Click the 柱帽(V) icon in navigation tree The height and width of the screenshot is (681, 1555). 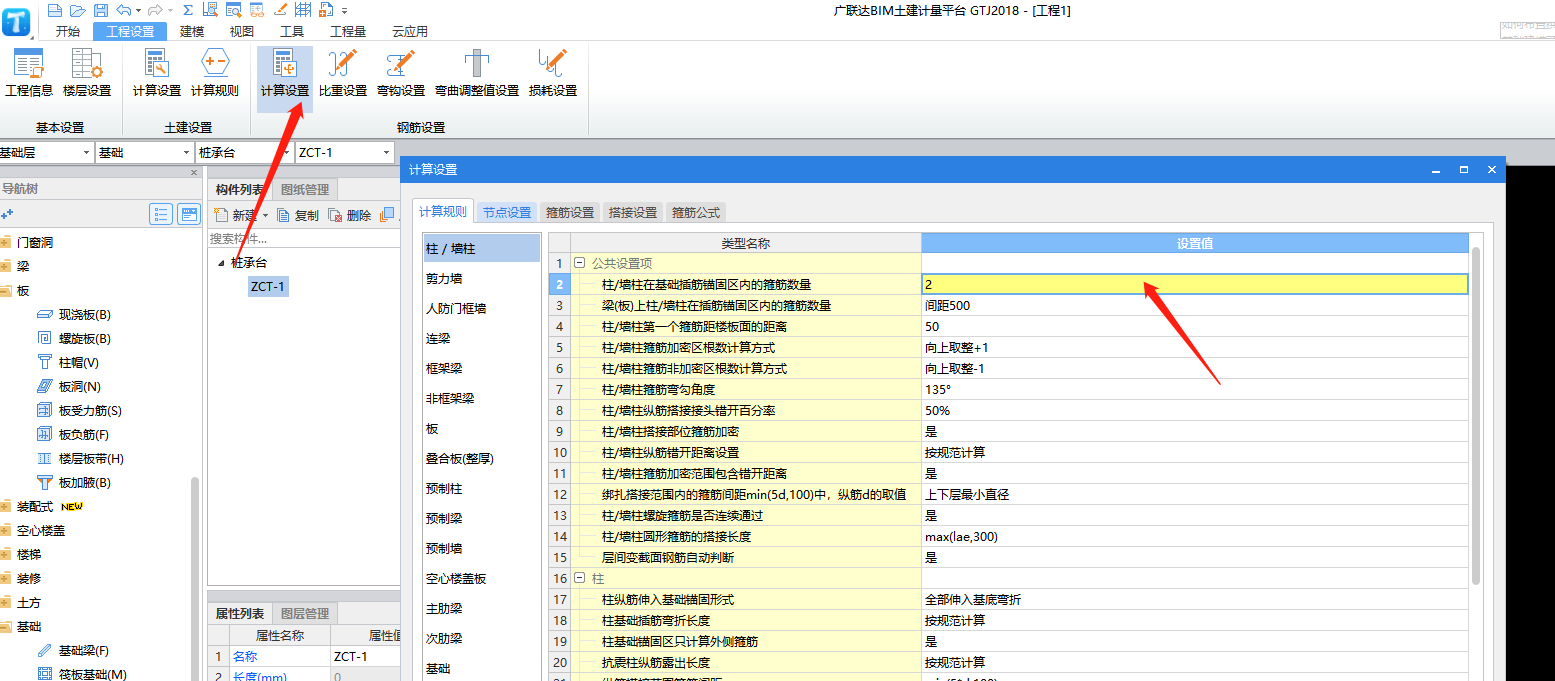(44, 363)
